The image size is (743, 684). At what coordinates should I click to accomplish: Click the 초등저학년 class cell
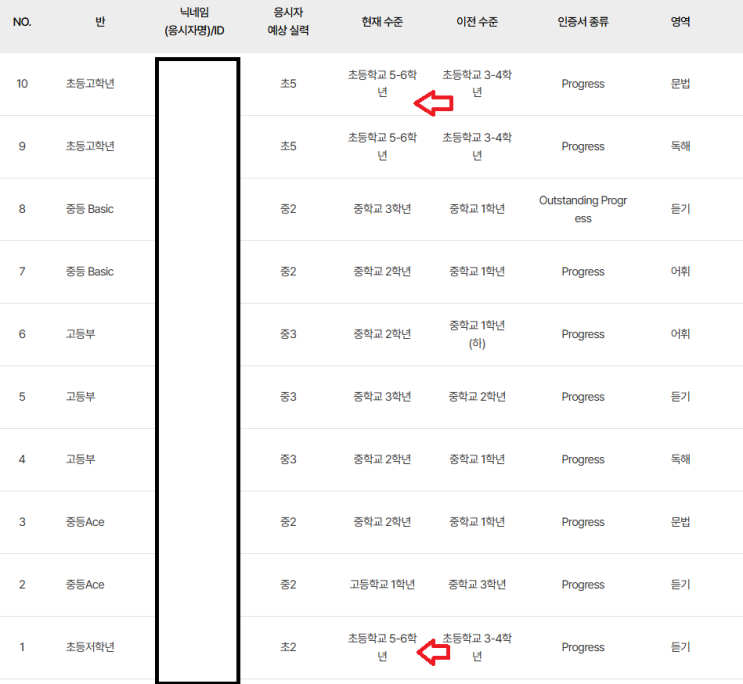pos(90,647)
